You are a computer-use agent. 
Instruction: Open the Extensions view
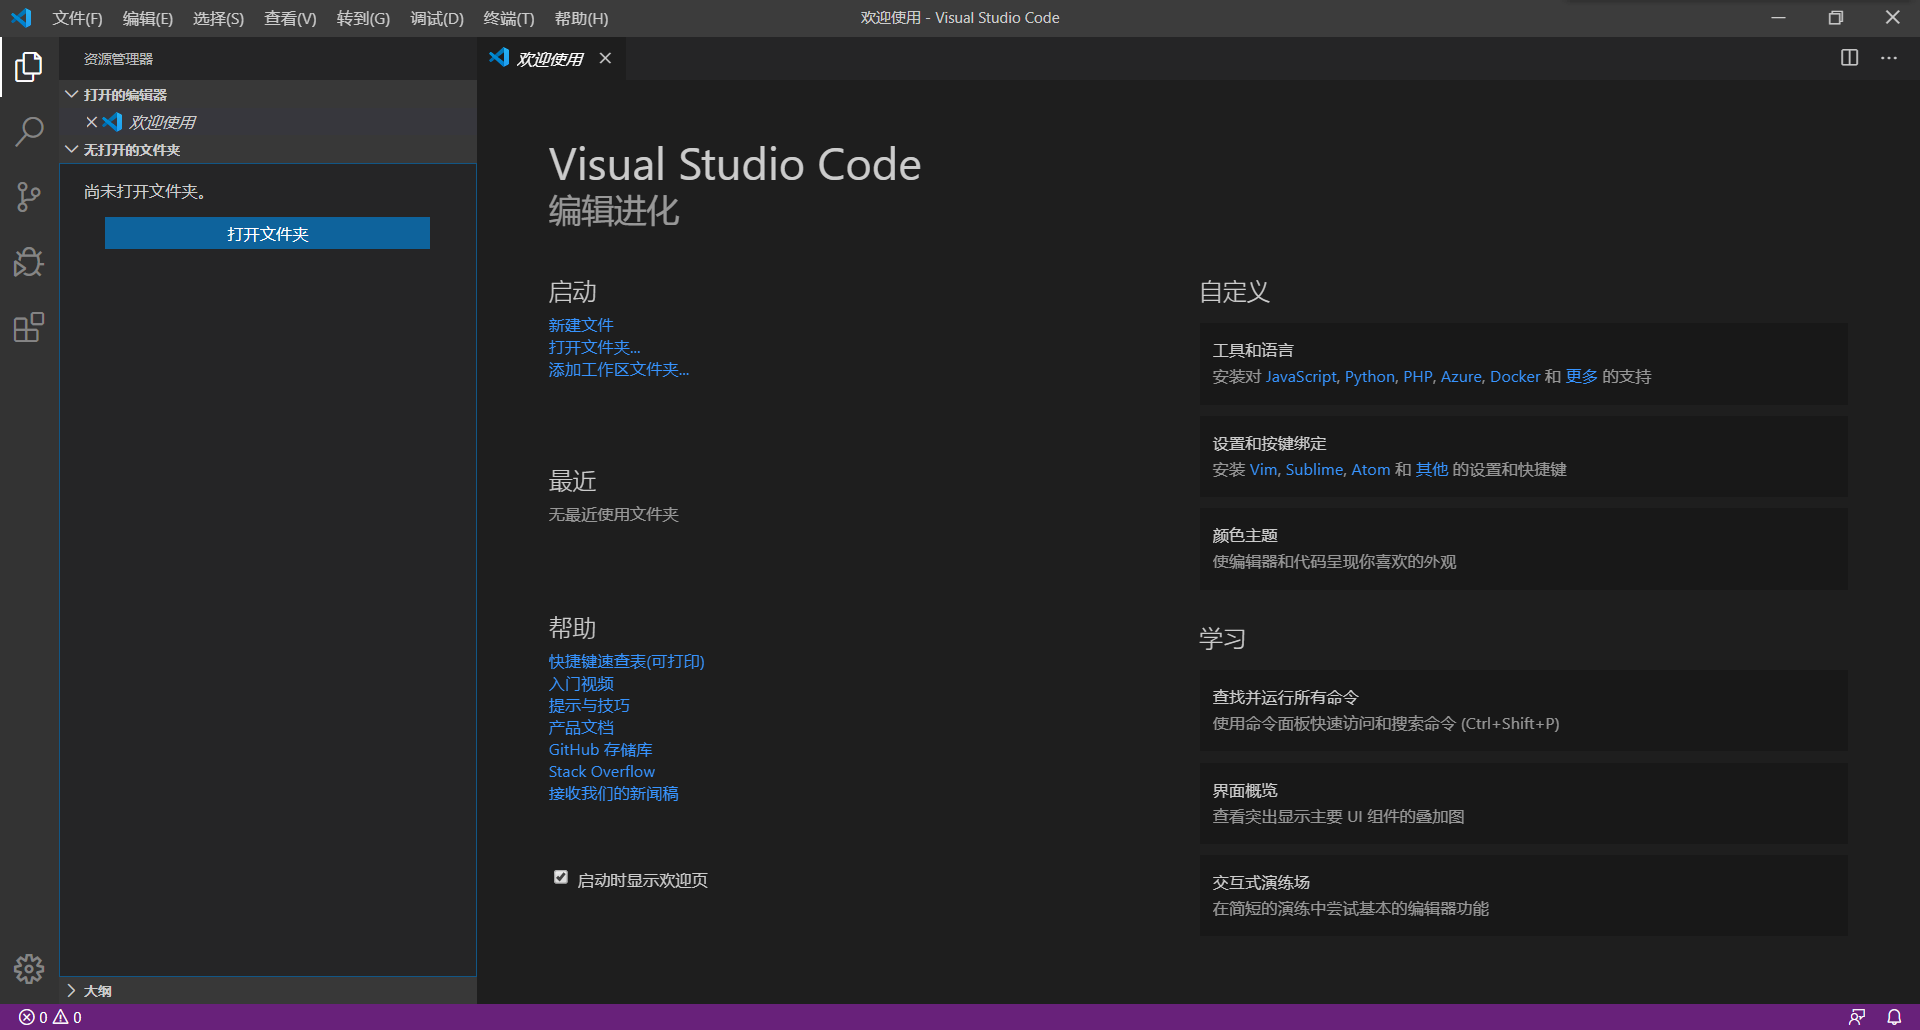tap(29, 327)
